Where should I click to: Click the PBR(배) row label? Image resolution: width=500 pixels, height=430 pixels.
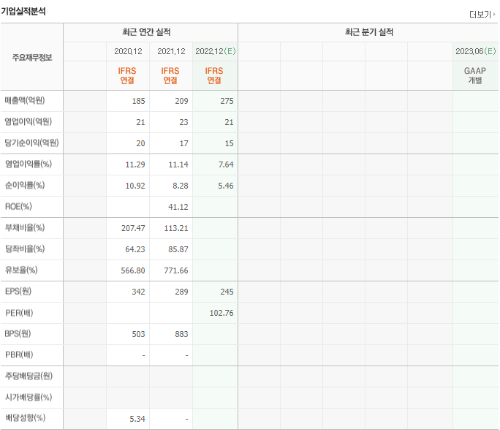pos(19,355)
